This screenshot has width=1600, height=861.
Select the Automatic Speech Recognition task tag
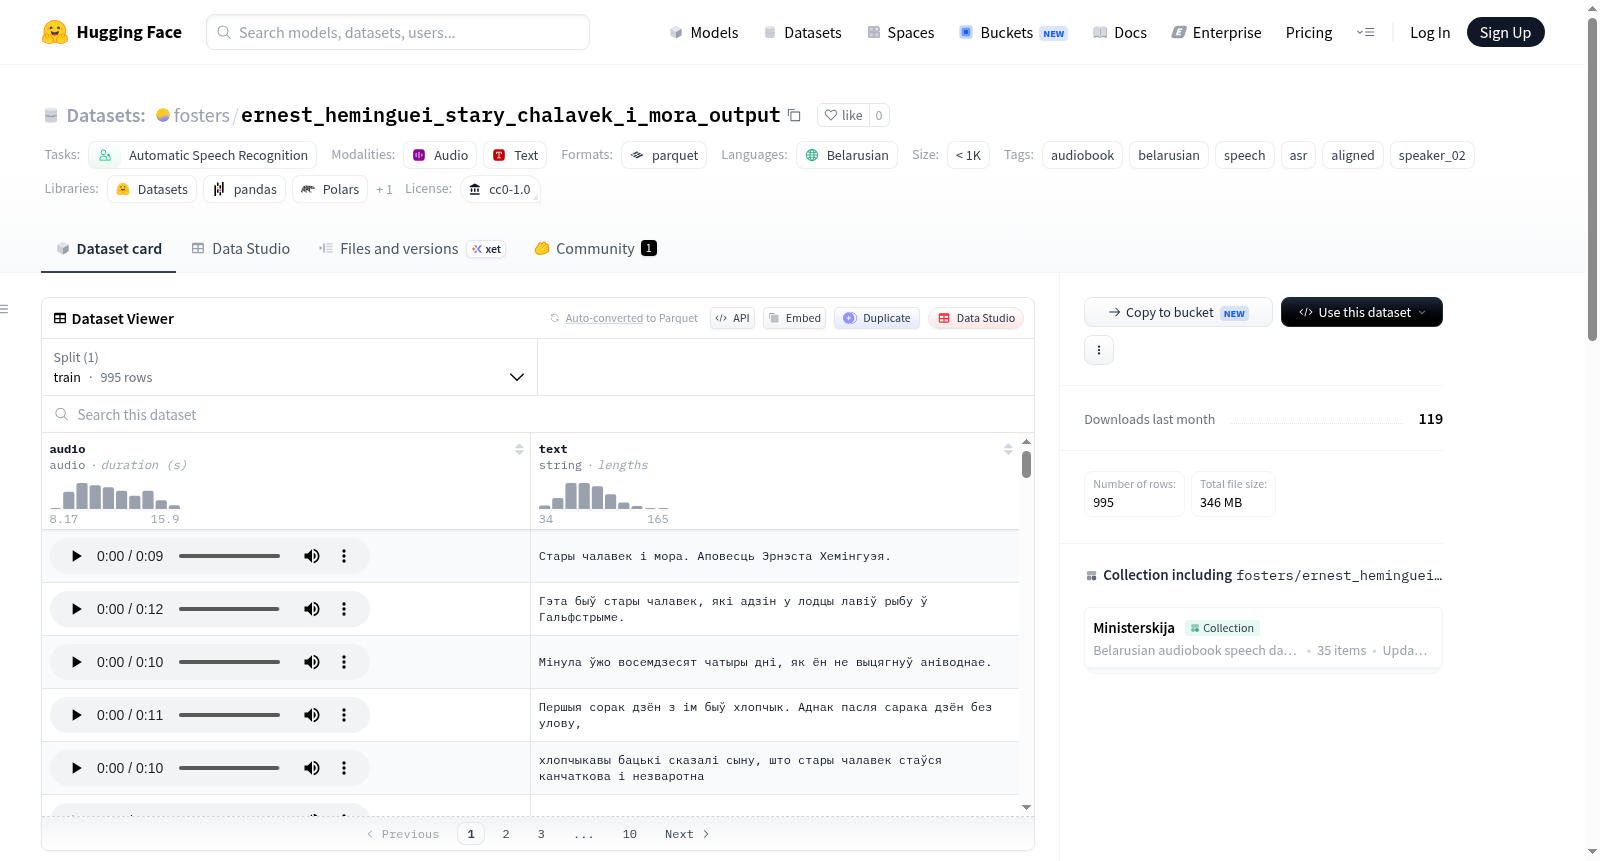pyautogui.click(x=203, y=155)
